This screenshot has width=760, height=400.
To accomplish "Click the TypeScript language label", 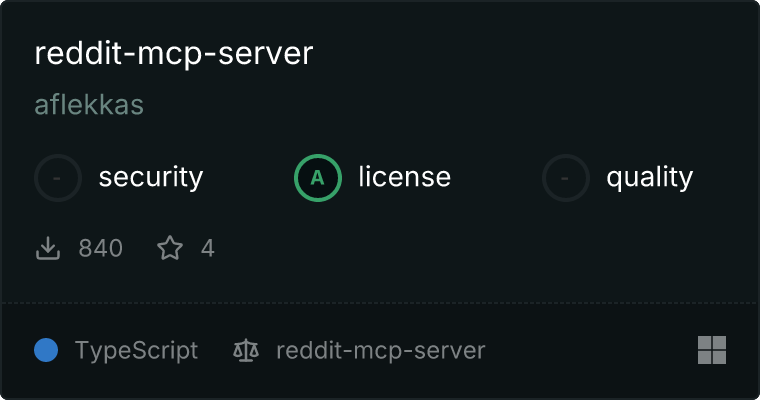I will [x=136, y=350].
